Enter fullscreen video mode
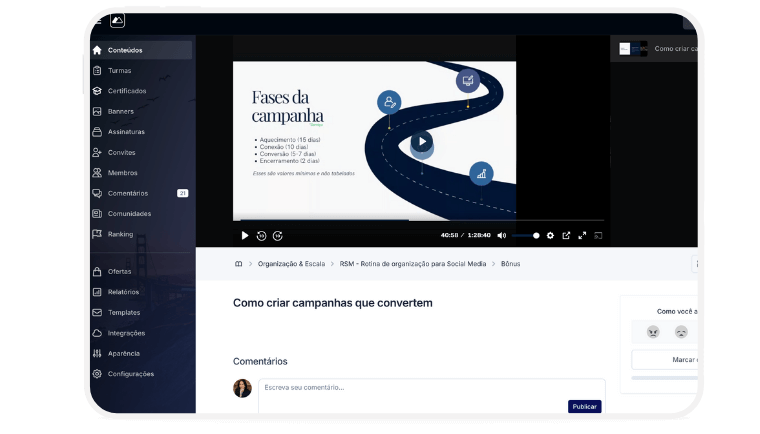The image size is (760, 434). pos(582,236)
